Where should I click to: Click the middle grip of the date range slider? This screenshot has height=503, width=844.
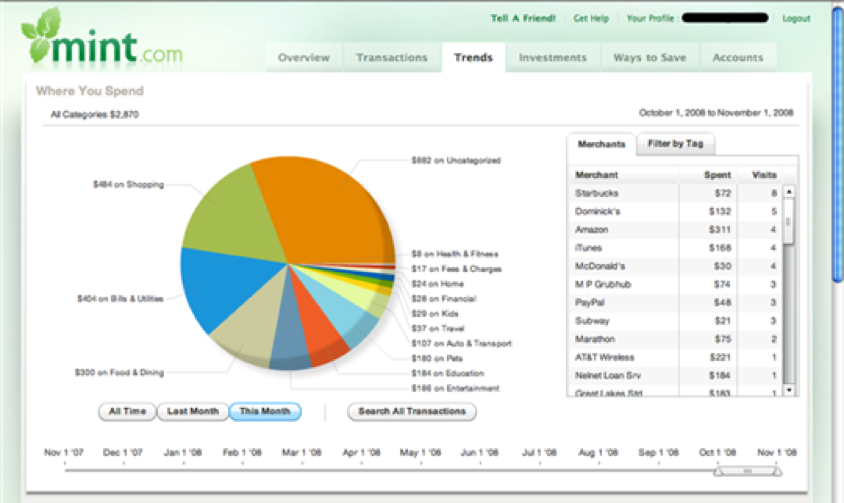[x=747, y=471]
